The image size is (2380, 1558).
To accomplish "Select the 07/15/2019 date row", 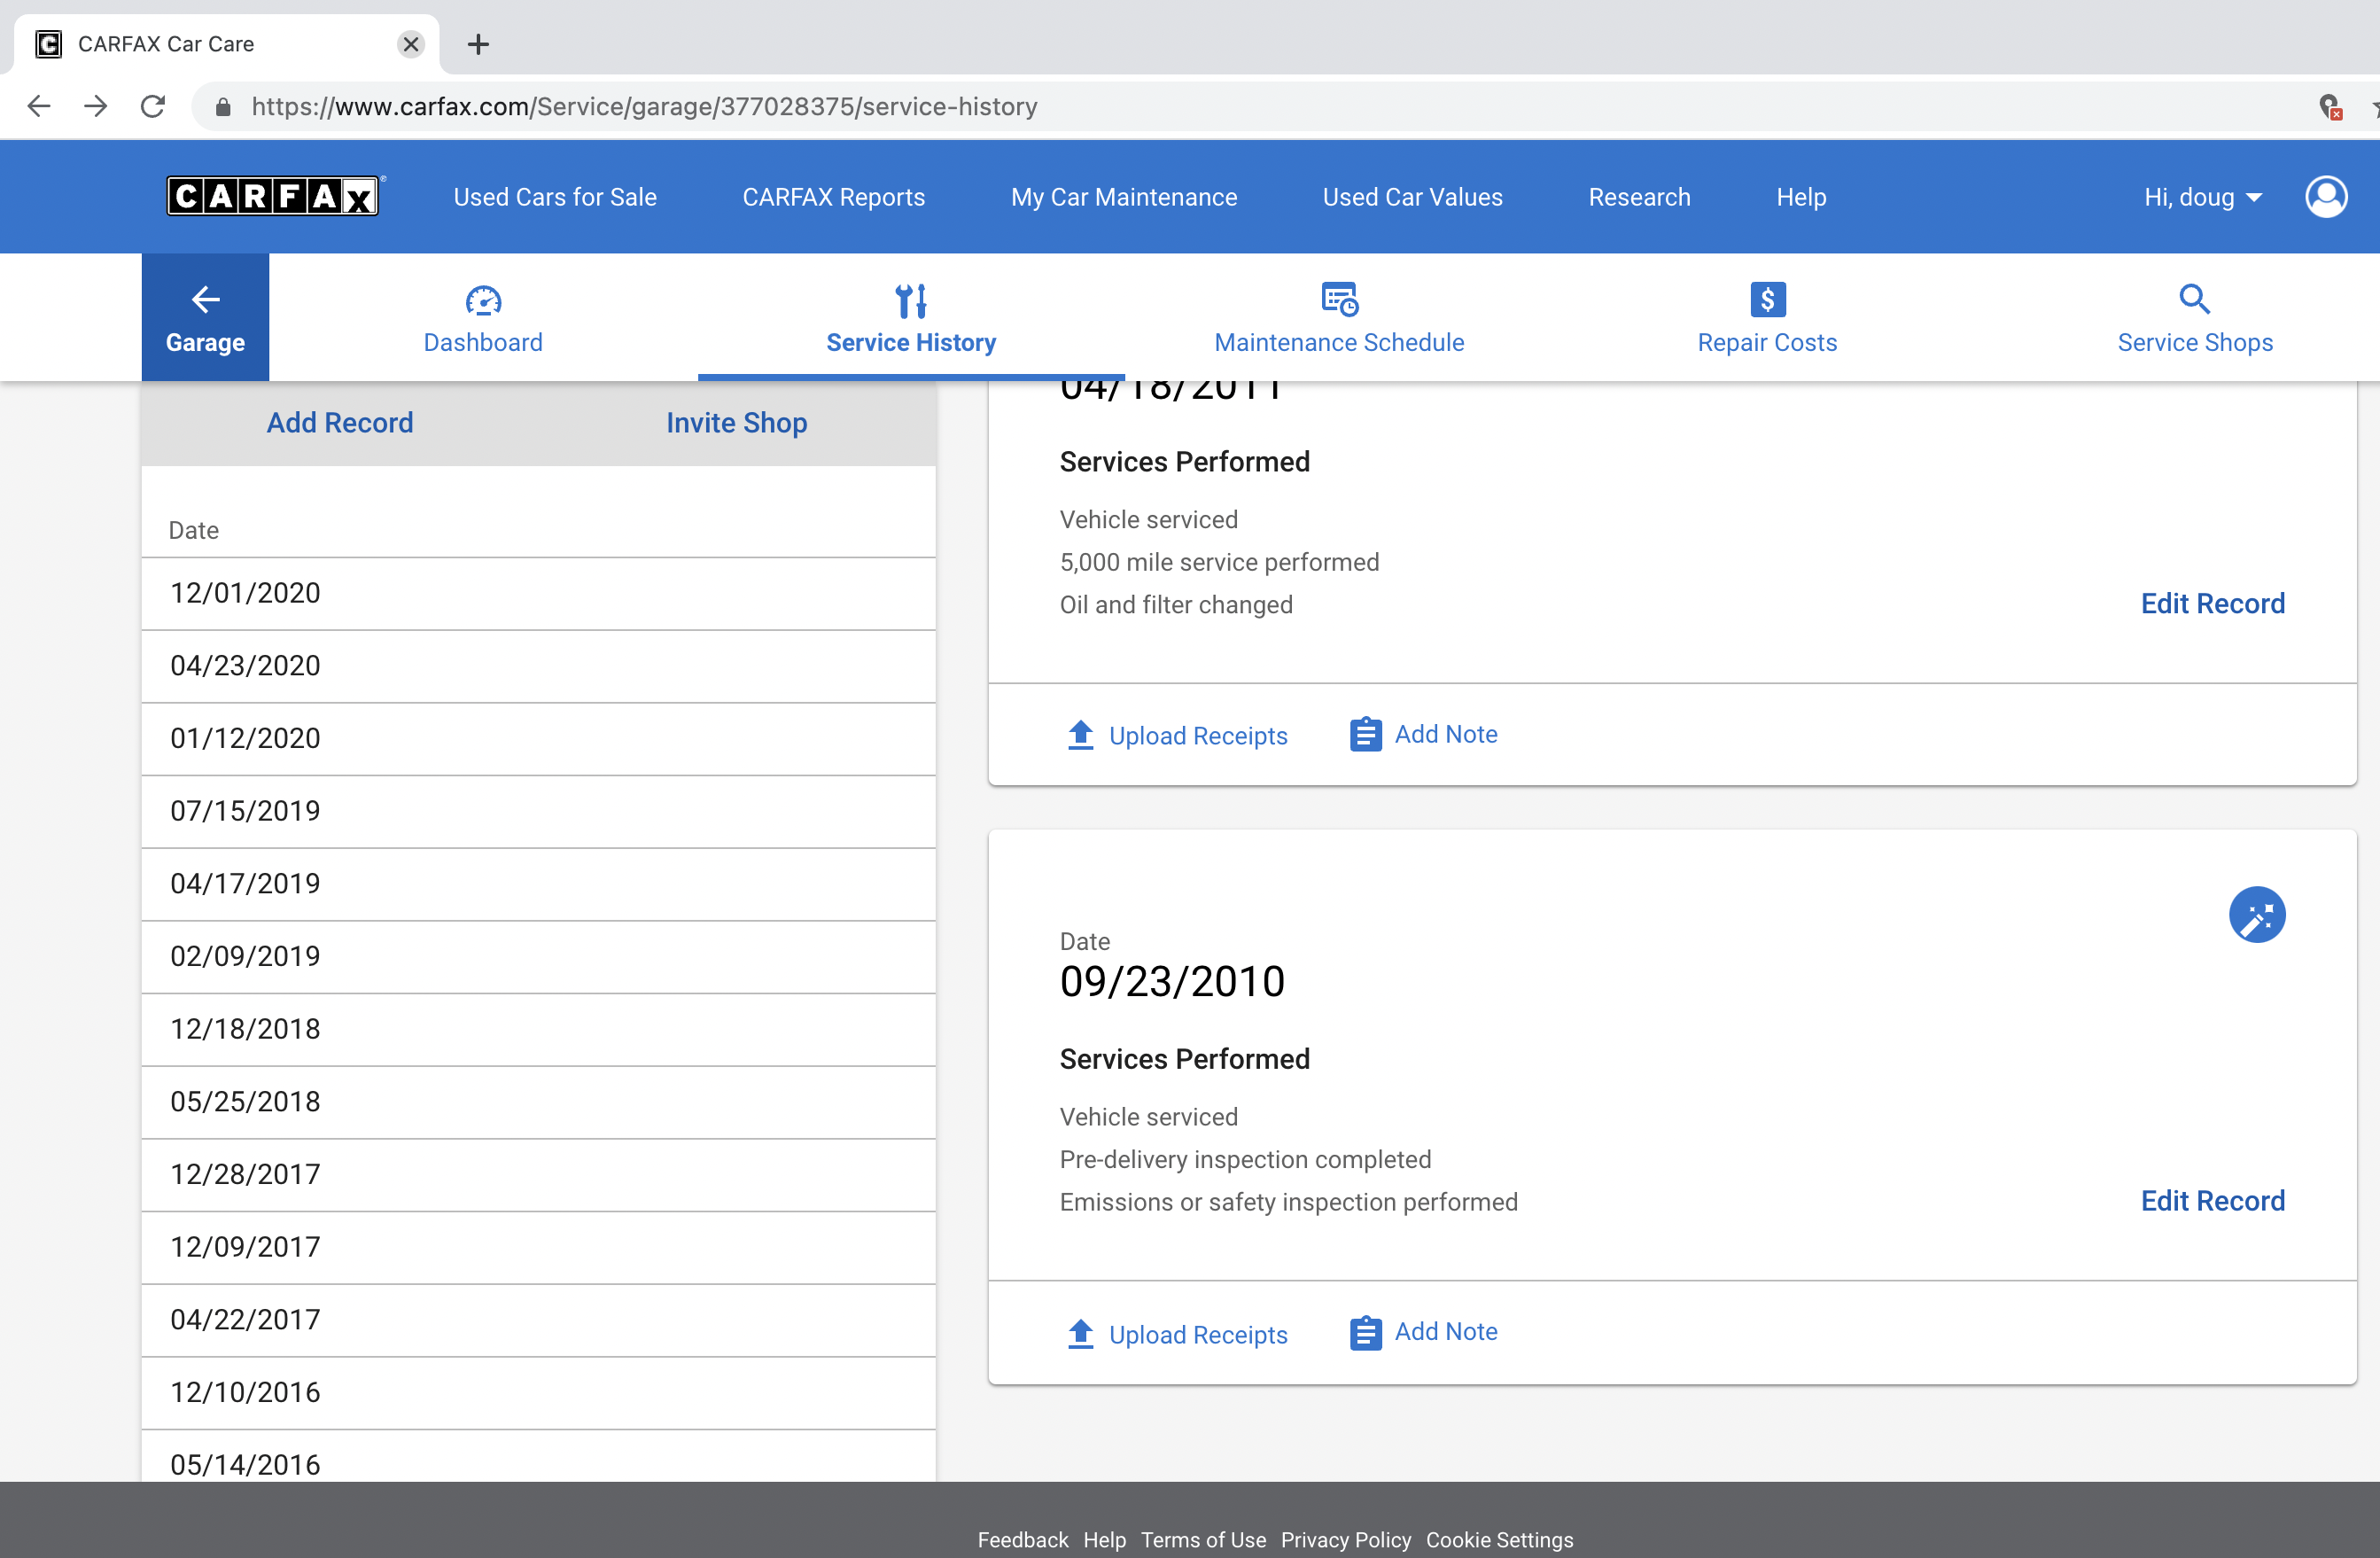I will tap(539, 811).
